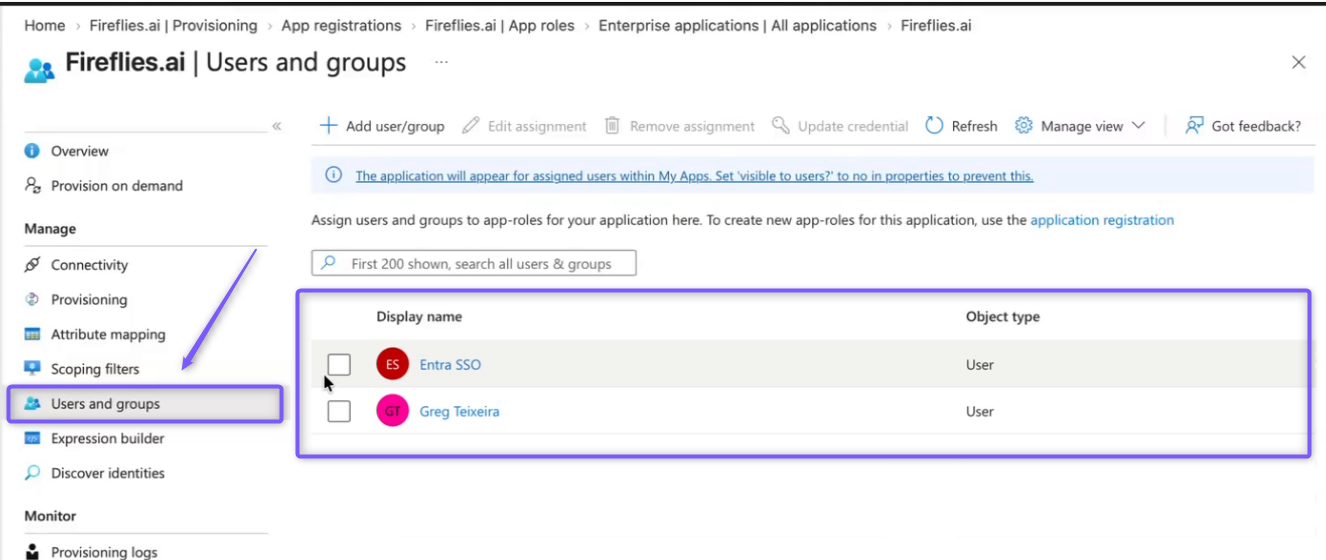This screenshot has height=560, width=1326.
Task: Click Object type User in Entra SSO row
Action: (980, 365)
